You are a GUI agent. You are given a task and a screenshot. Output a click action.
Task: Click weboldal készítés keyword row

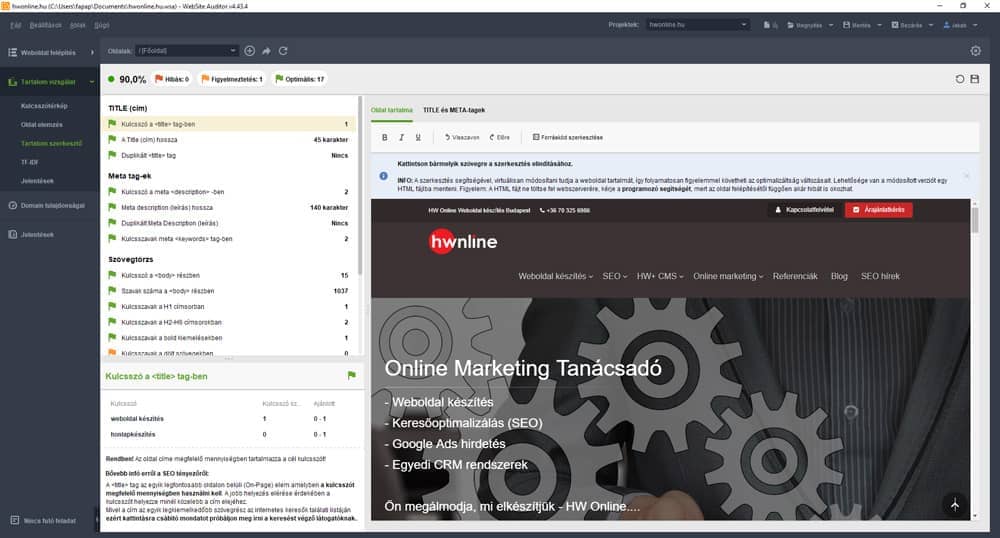pos(231,419)
